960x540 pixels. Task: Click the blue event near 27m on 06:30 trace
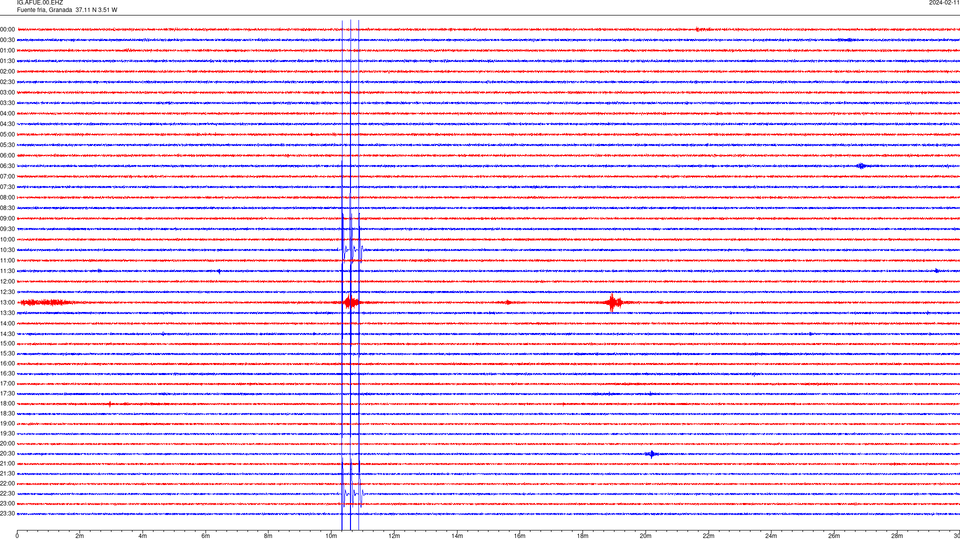click(861, 166)
